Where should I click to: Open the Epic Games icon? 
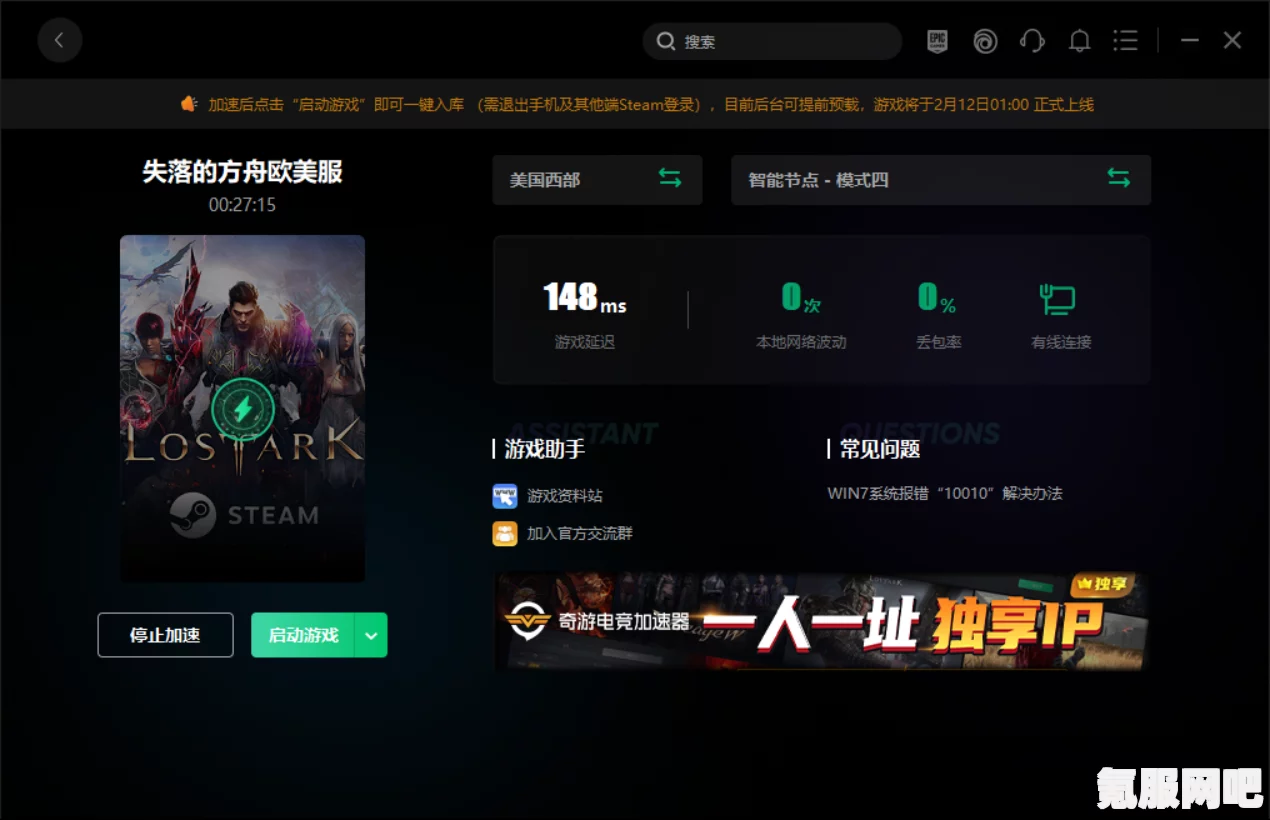tap(937, 41)
